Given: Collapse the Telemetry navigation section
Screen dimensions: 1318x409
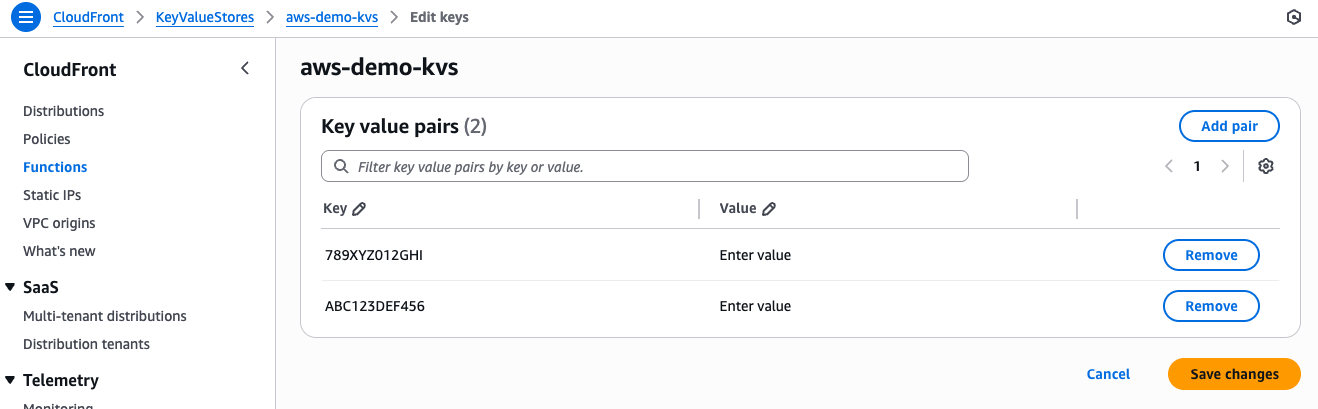Looking at the screenshot, I should [x=10, y=380].
